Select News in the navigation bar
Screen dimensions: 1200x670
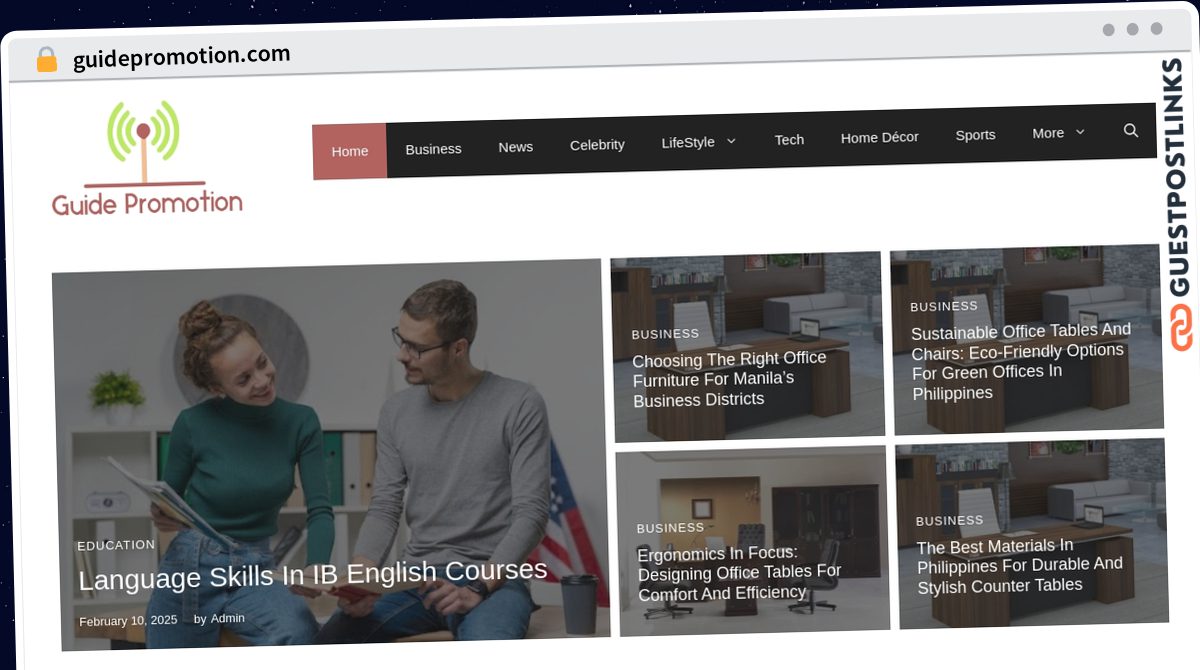[516, 147]
